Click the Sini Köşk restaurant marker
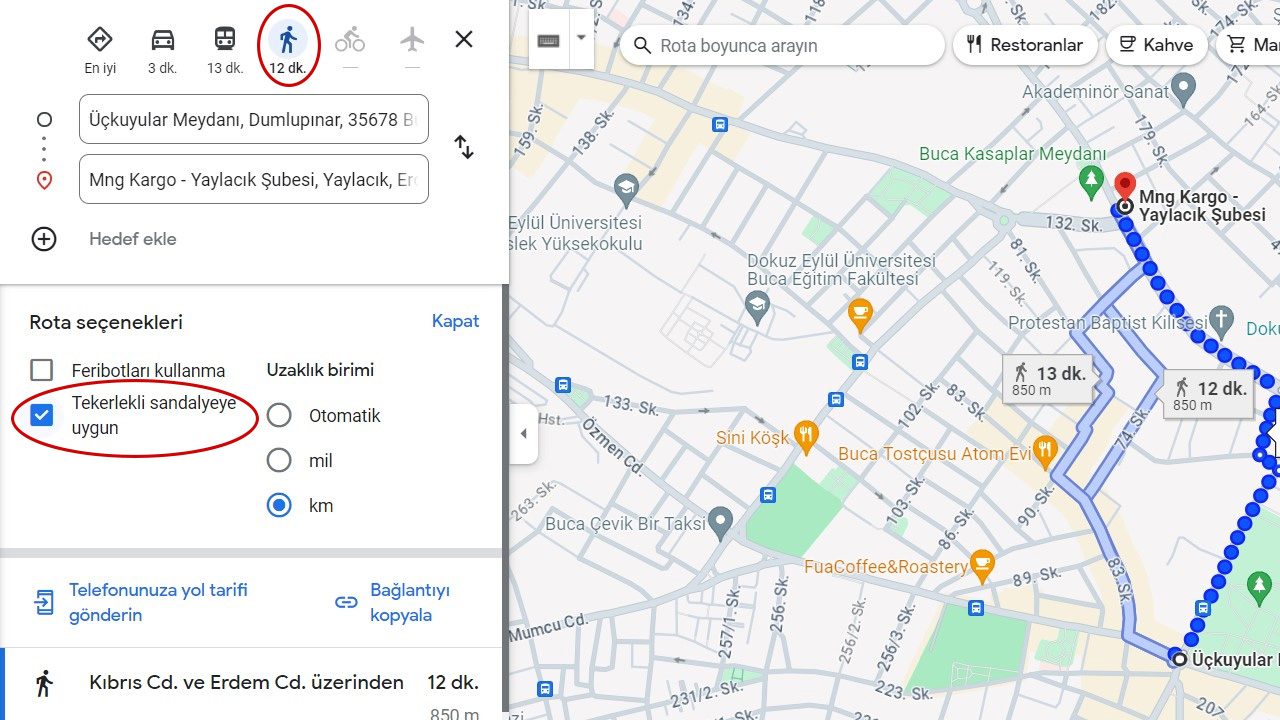Viewport: 1280px width, 720px height. pyautogui.click(x=806, y=436)
